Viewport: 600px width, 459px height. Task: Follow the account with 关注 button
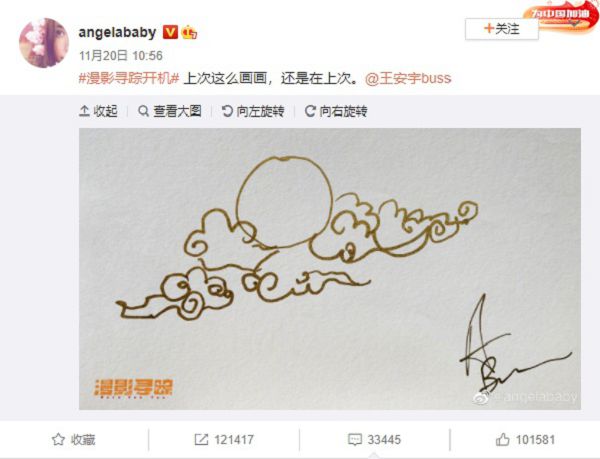tap(502, 29)
